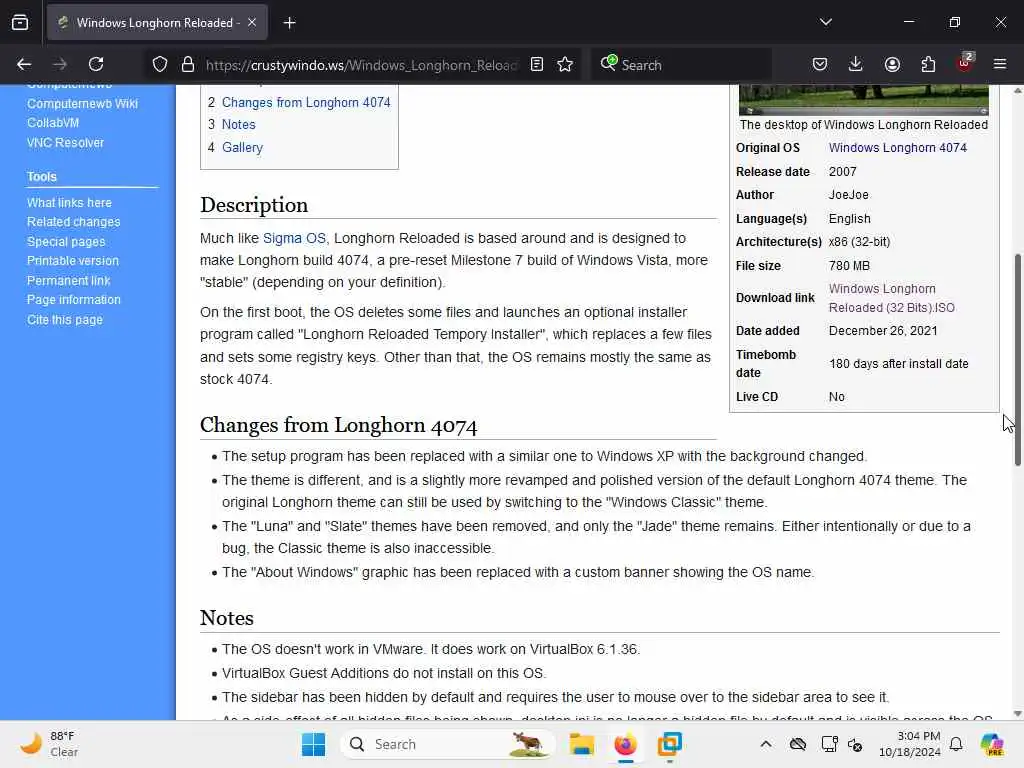Open the Pocket save icon
This screenshot has width=1024, height=768.
click(820, 64)
